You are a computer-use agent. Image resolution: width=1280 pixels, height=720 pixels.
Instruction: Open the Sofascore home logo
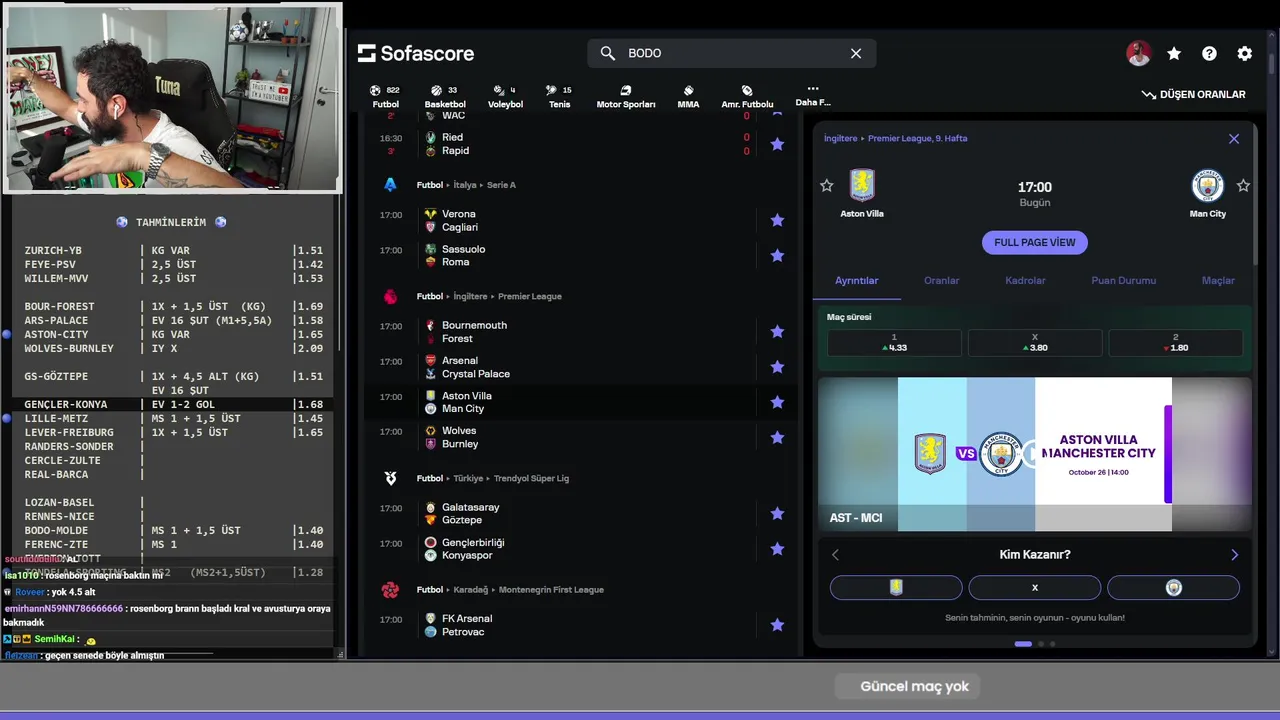pyautogui.click(x=416, y=53)
